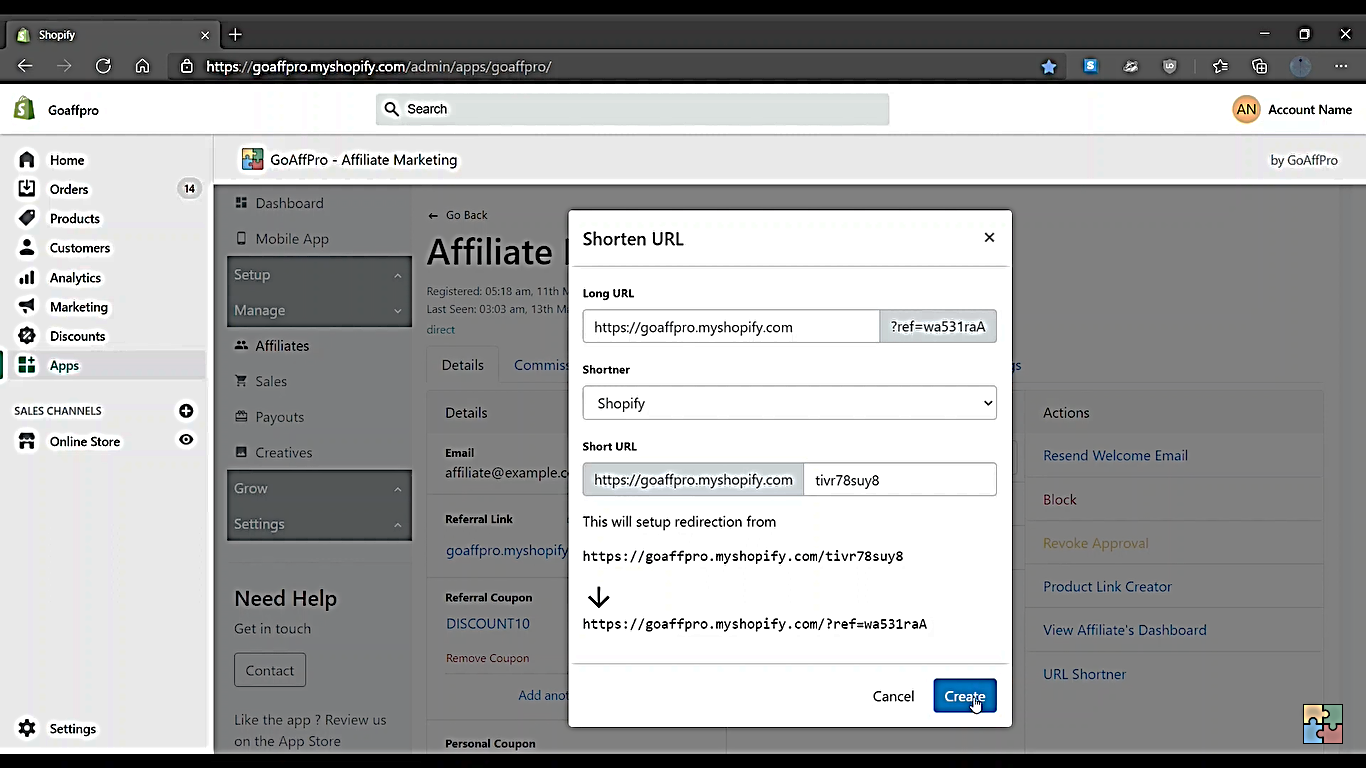Expand the Grow section
The height and width of the screenshot is (768, 1366).
319,488
